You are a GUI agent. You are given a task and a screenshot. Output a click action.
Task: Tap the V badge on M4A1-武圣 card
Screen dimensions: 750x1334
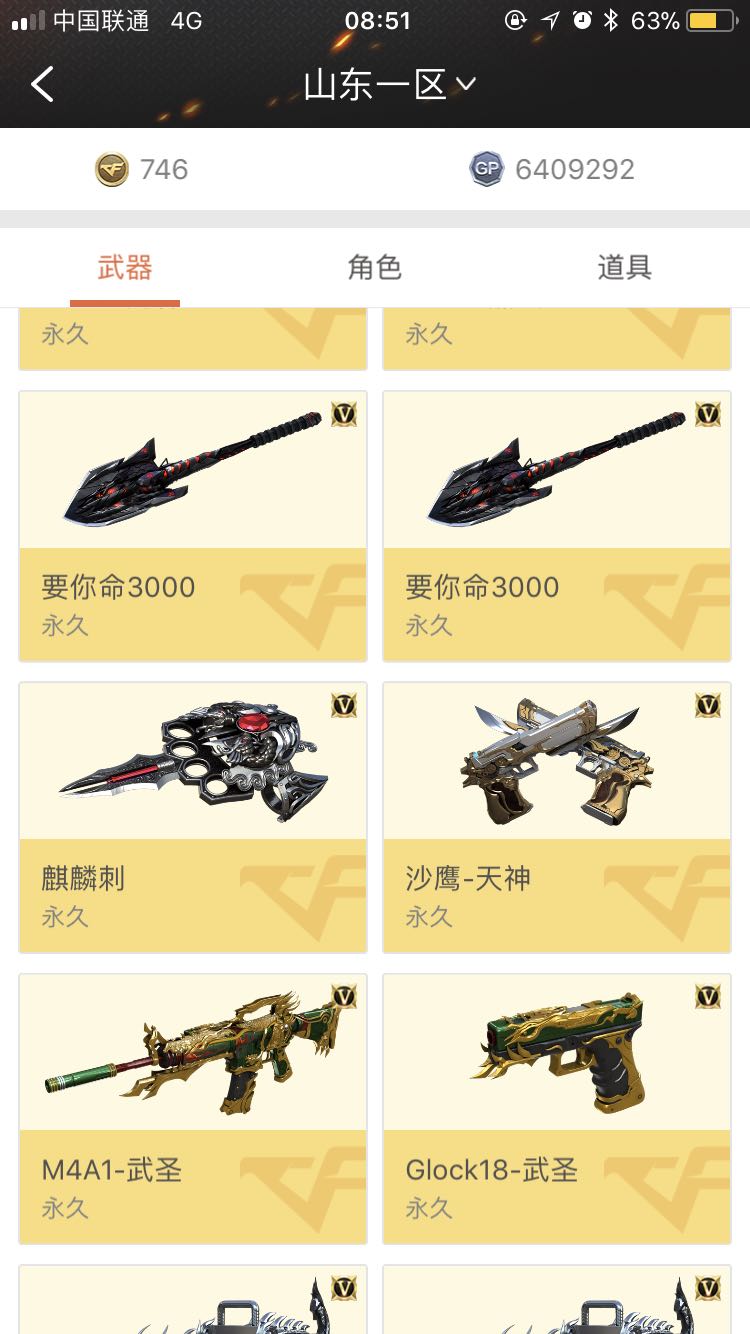344,997
